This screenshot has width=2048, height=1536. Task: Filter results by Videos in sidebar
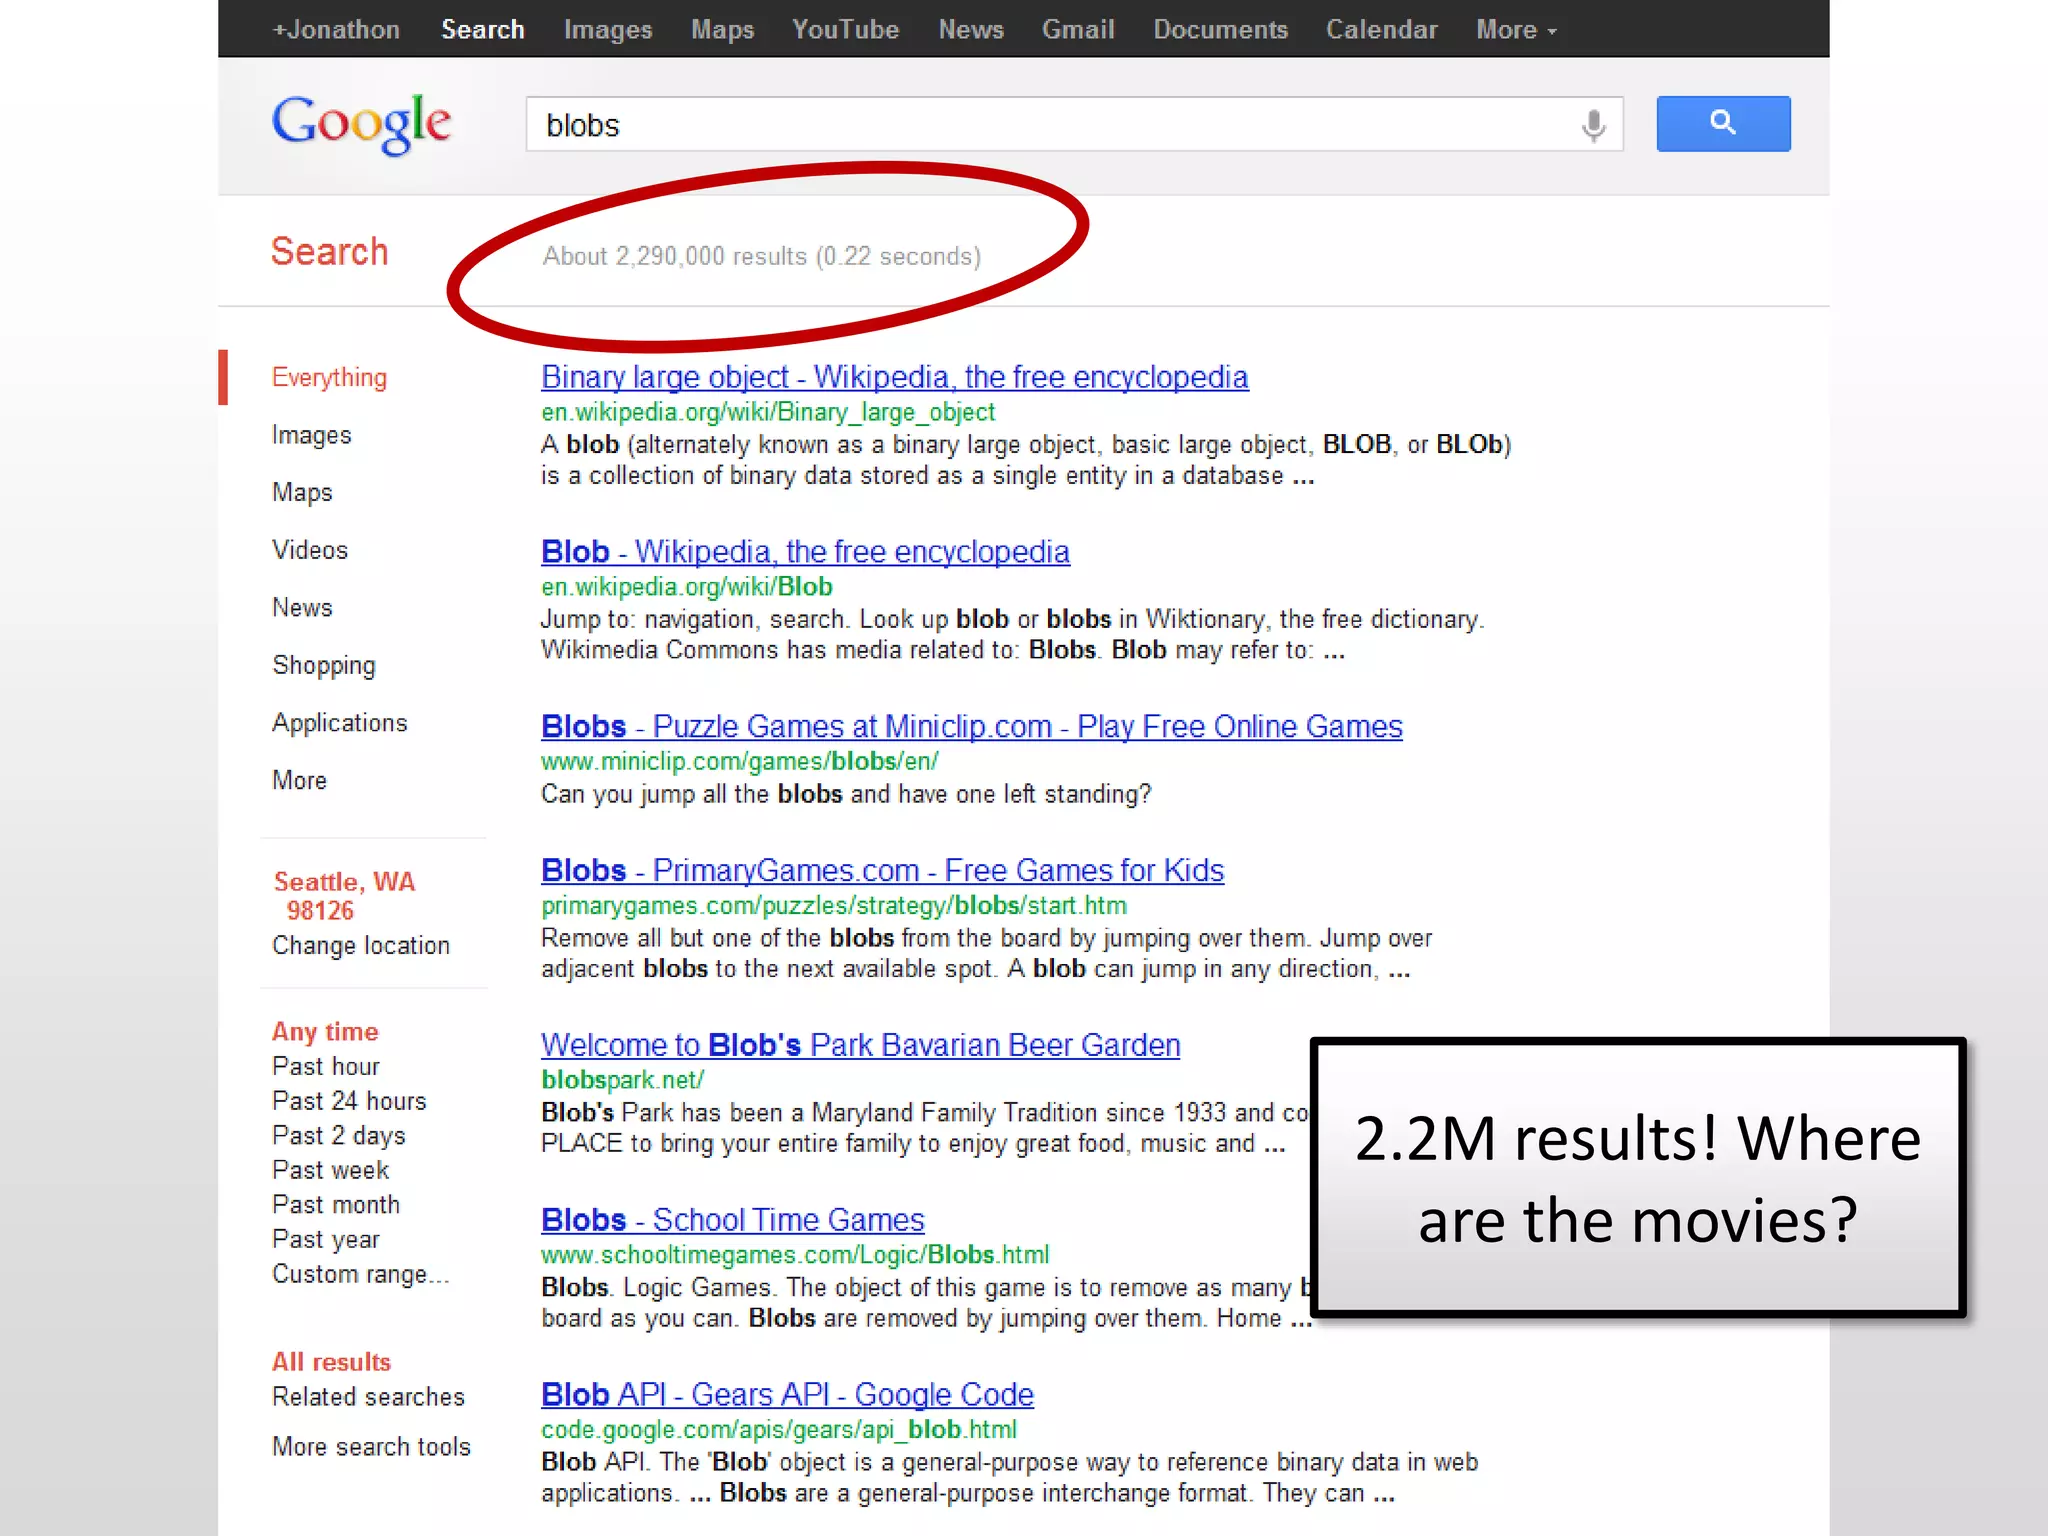pos(310,550)
